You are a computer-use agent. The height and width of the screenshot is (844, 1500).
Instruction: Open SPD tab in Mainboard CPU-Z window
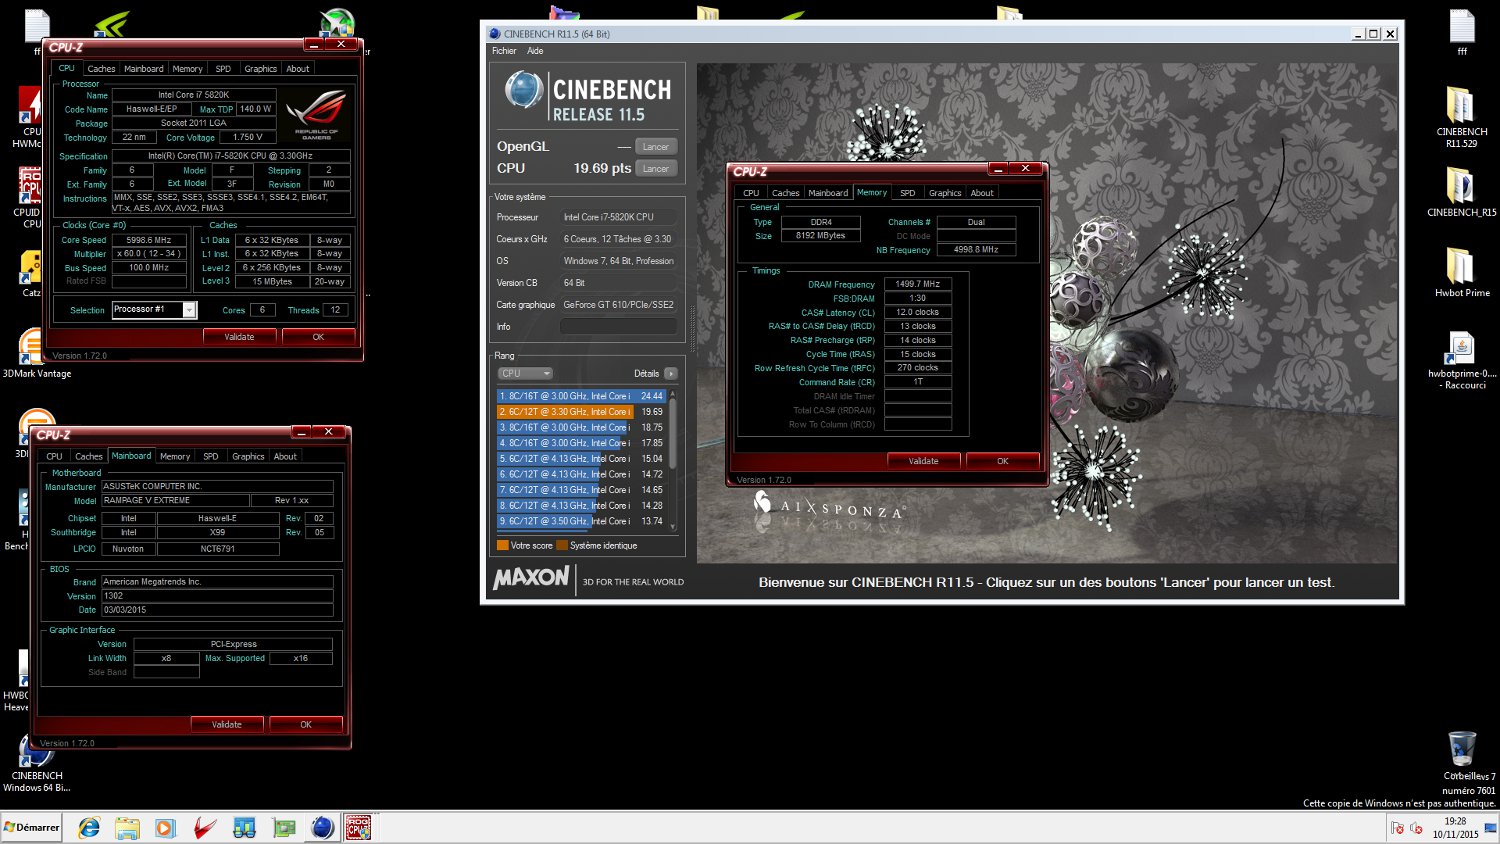(211, 456)
